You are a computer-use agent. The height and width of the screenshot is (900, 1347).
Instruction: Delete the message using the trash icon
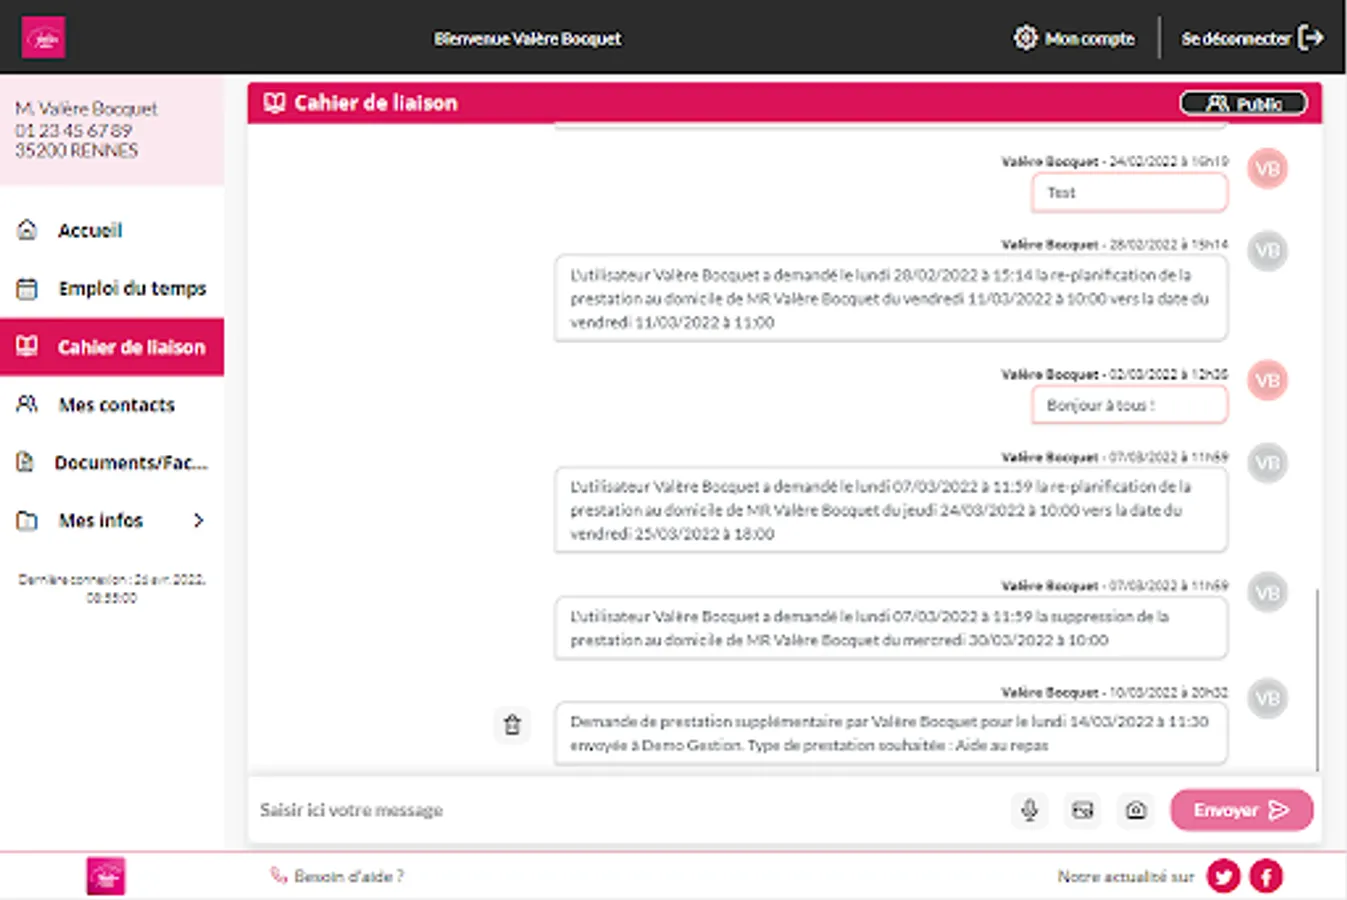point(512,724)
